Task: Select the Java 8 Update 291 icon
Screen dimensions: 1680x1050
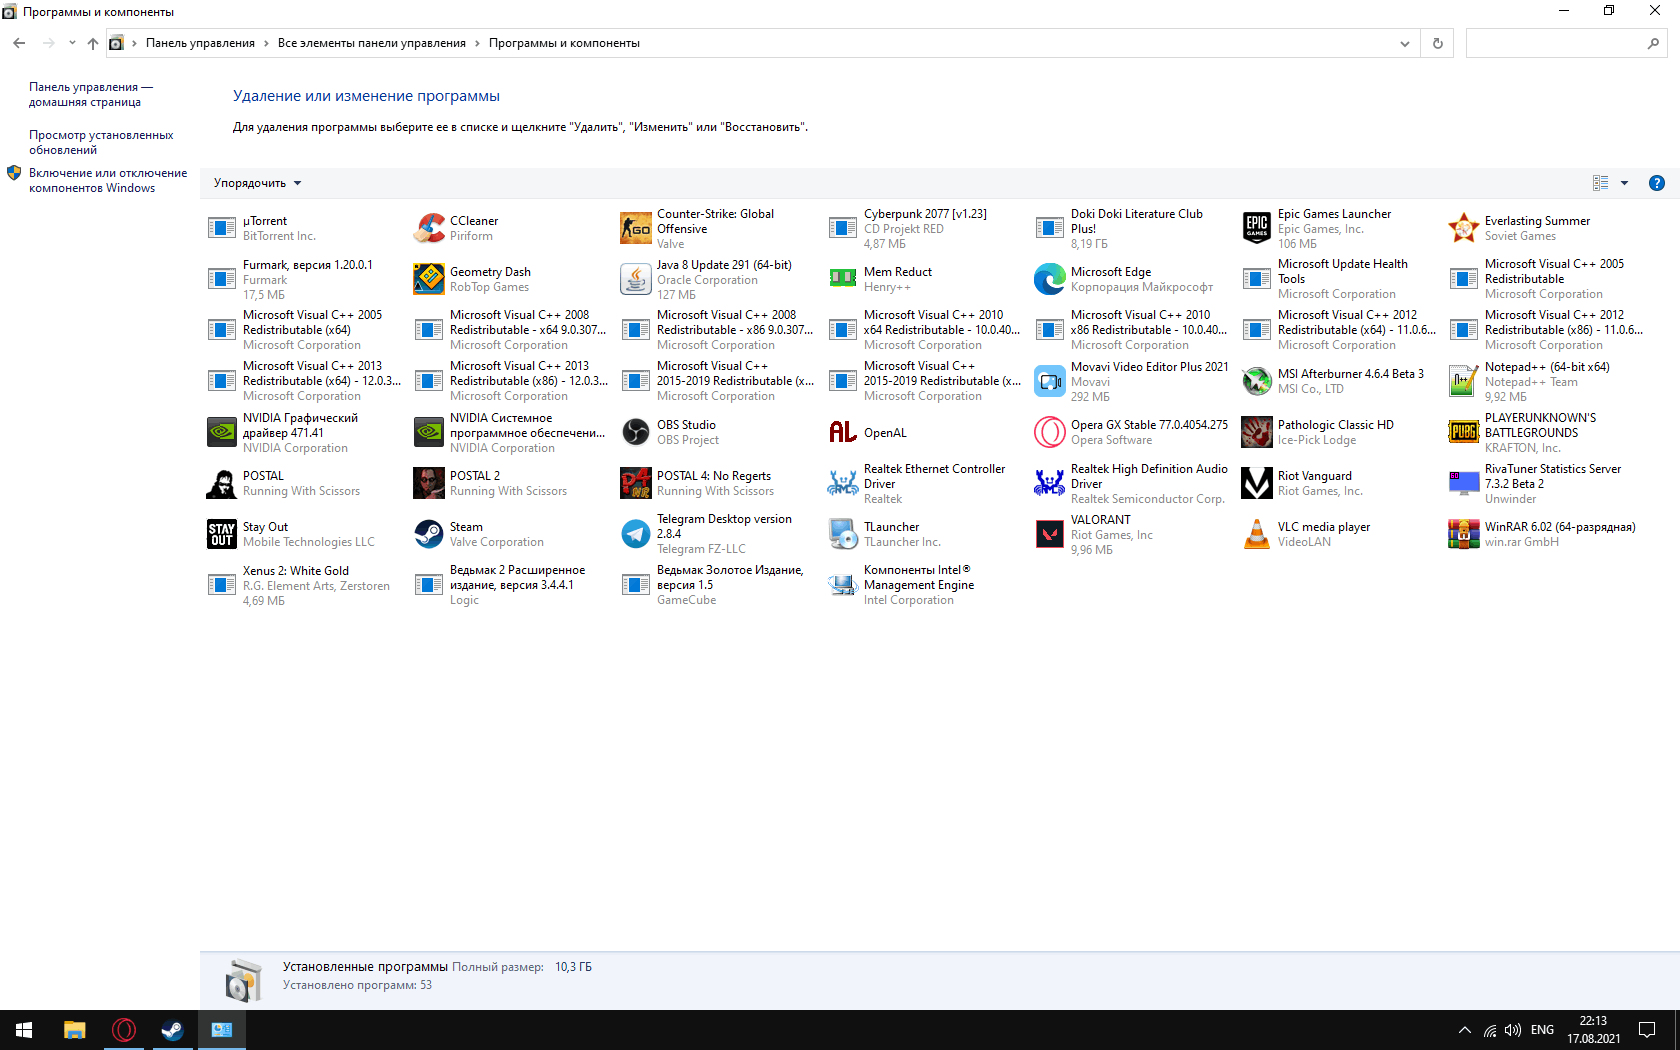Action: [636, 279]
